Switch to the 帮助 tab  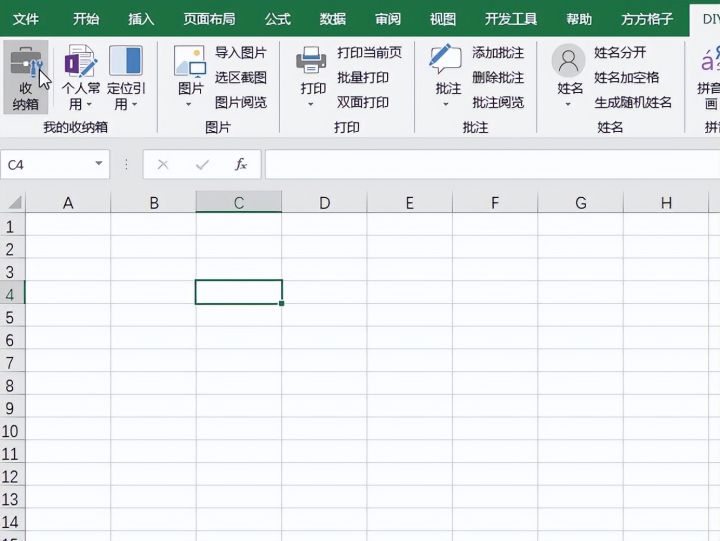pyautogui.click(x=579, y=19)
